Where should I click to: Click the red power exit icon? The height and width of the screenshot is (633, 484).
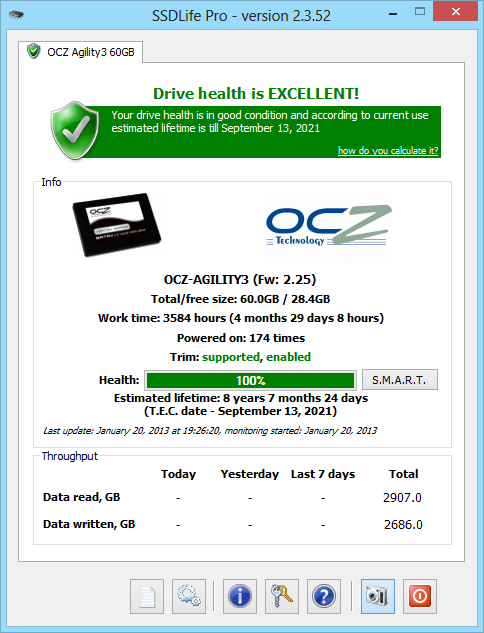[420, 596]
